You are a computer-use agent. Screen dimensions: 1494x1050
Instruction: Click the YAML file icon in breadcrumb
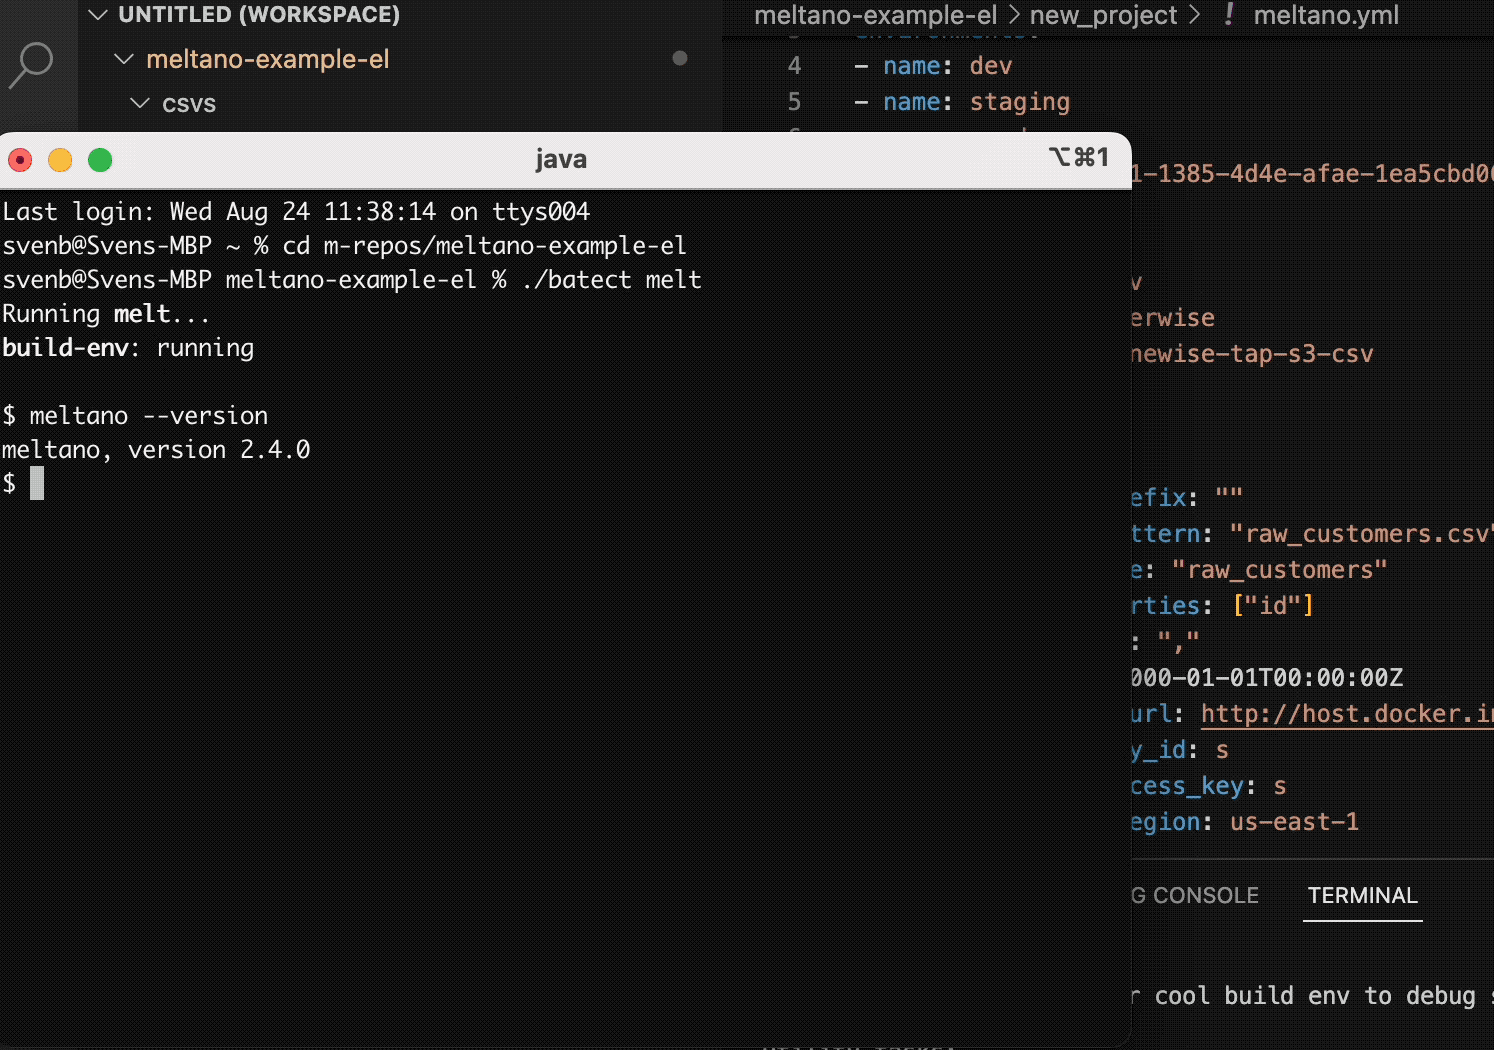[1228, 15]
